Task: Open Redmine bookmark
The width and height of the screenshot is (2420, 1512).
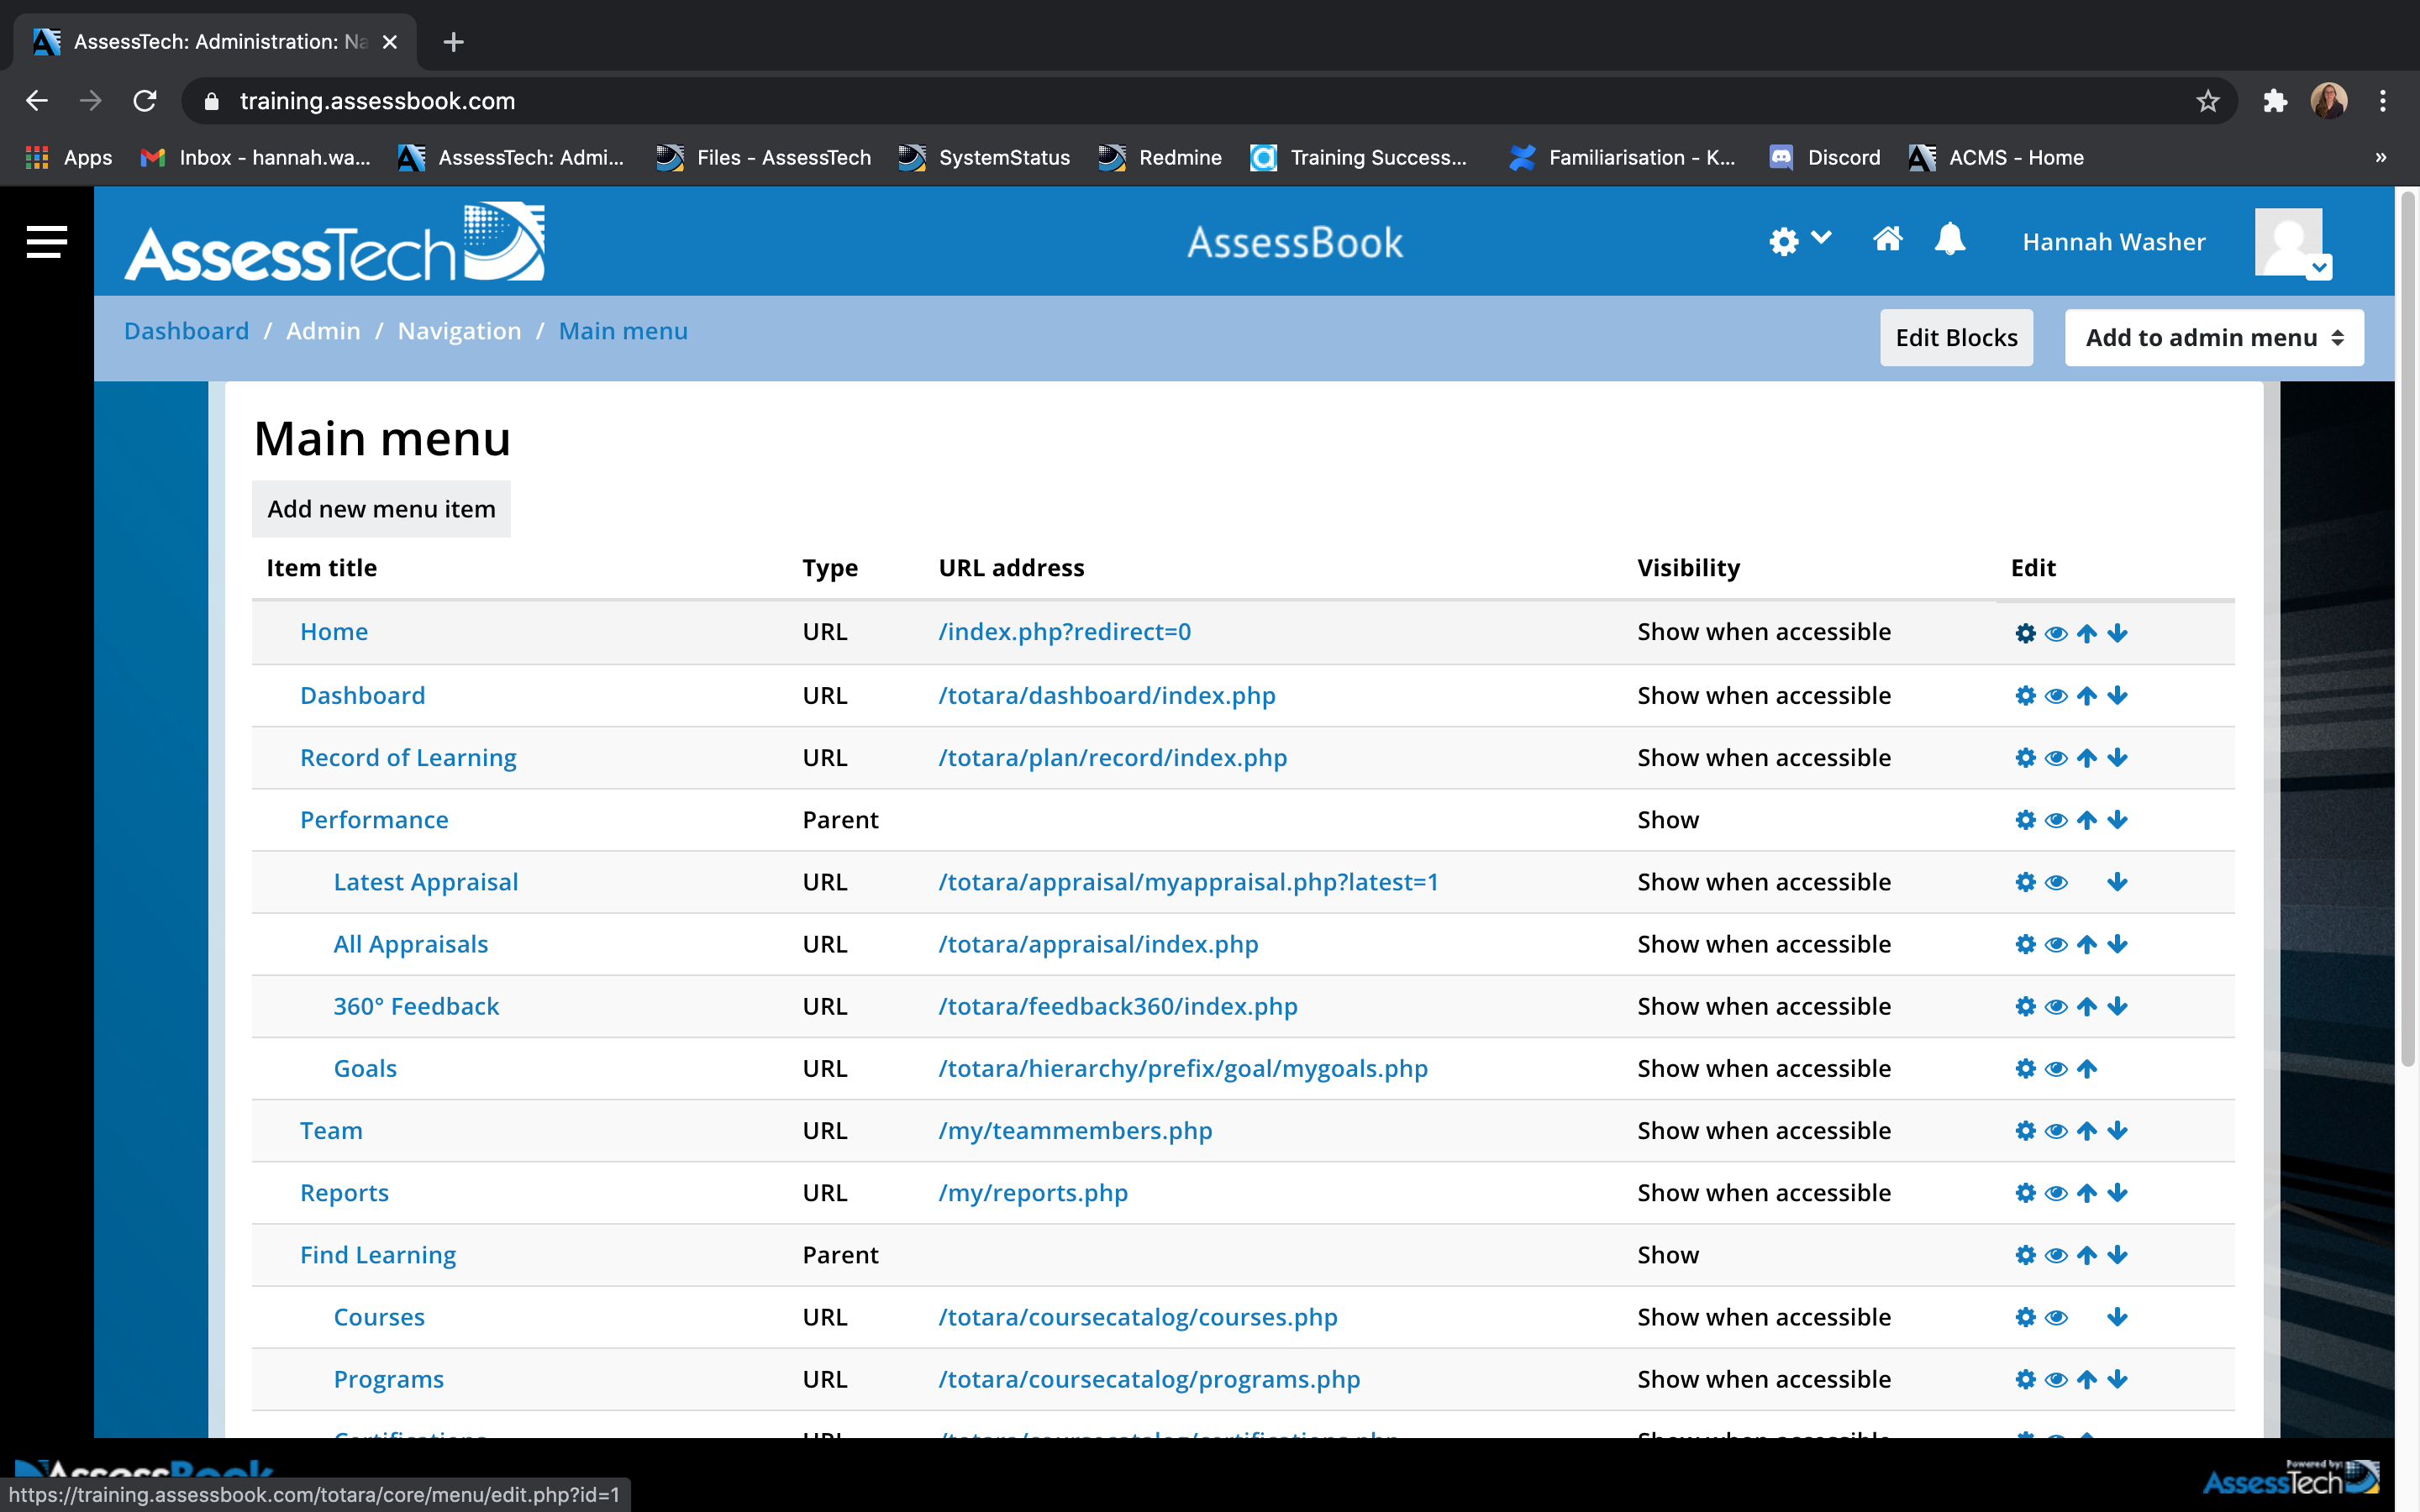Action: coord(1161,157)
